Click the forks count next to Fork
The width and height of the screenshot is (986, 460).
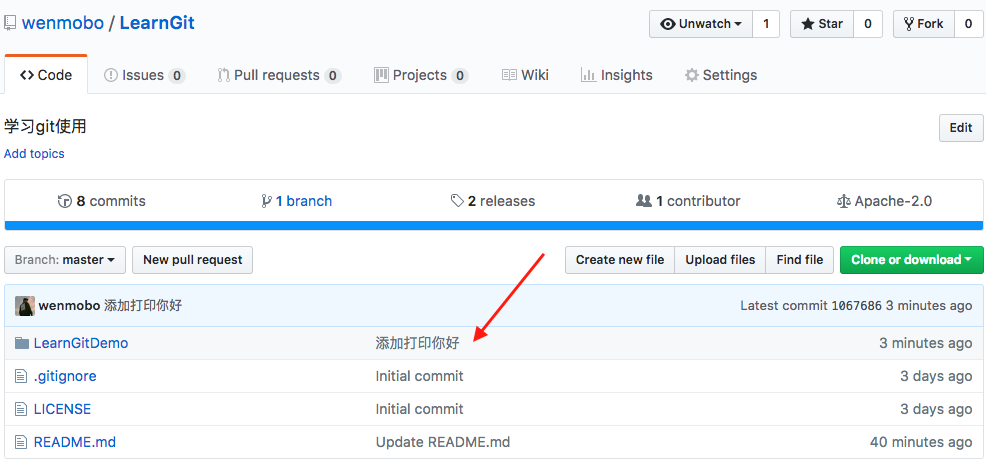[x=968, y=24]
